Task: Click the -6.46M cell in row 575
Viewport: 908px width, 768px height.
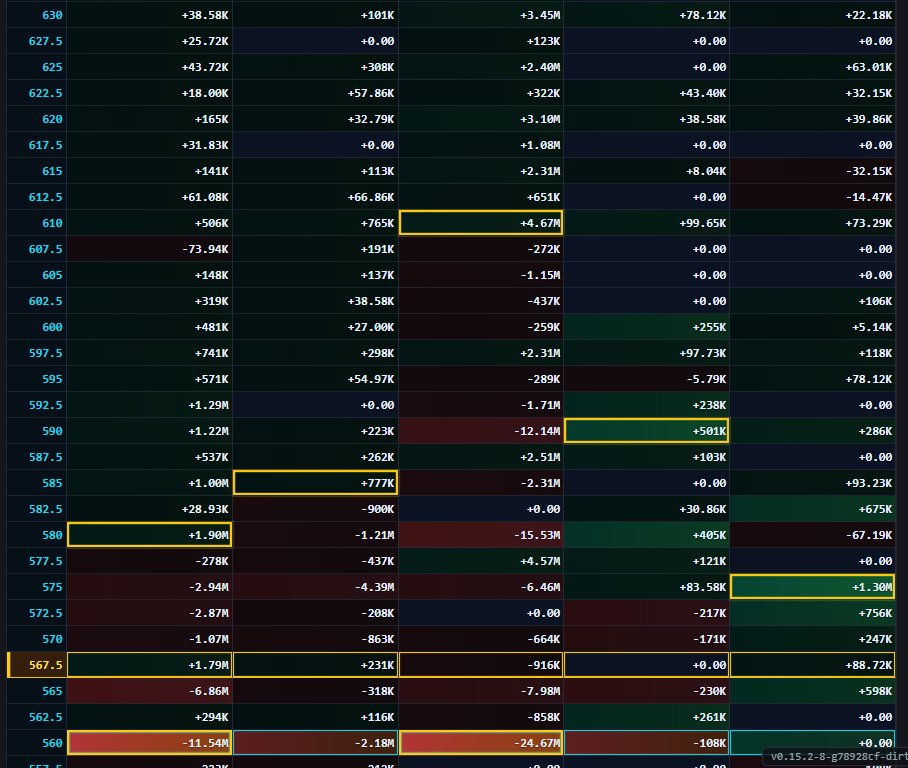Action: point(481,587)
